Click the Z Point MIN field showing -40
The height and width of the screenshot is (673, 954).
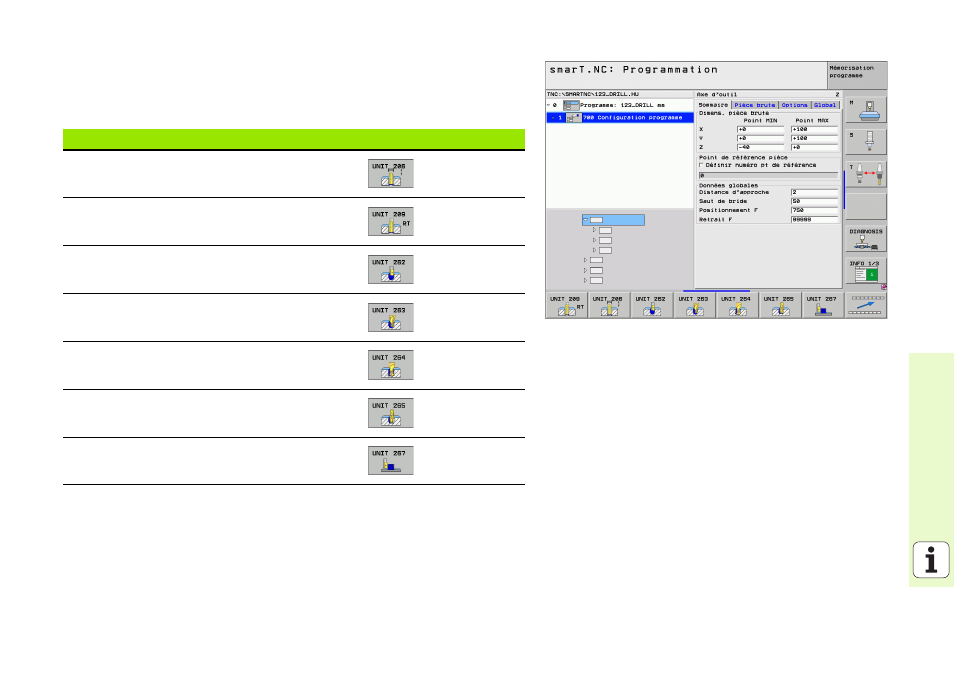pos(760,147)
